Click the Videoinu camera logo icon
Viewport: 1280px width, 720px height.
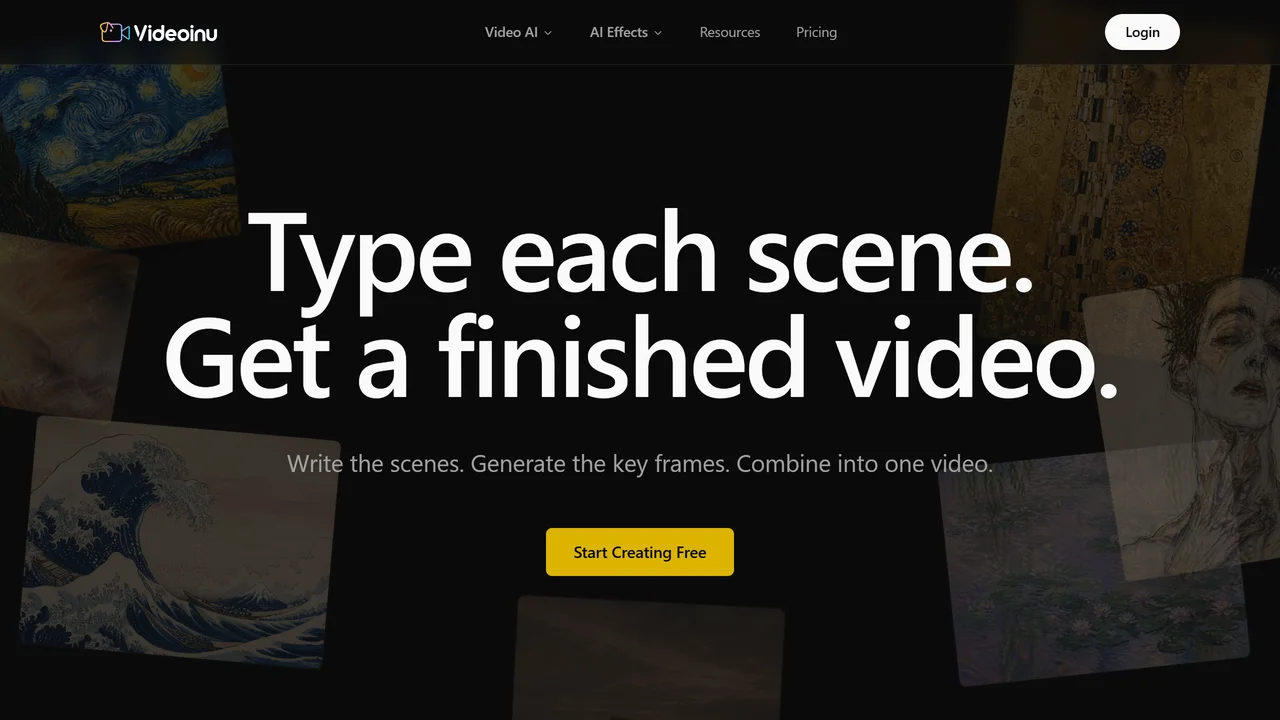coord(115,32)
